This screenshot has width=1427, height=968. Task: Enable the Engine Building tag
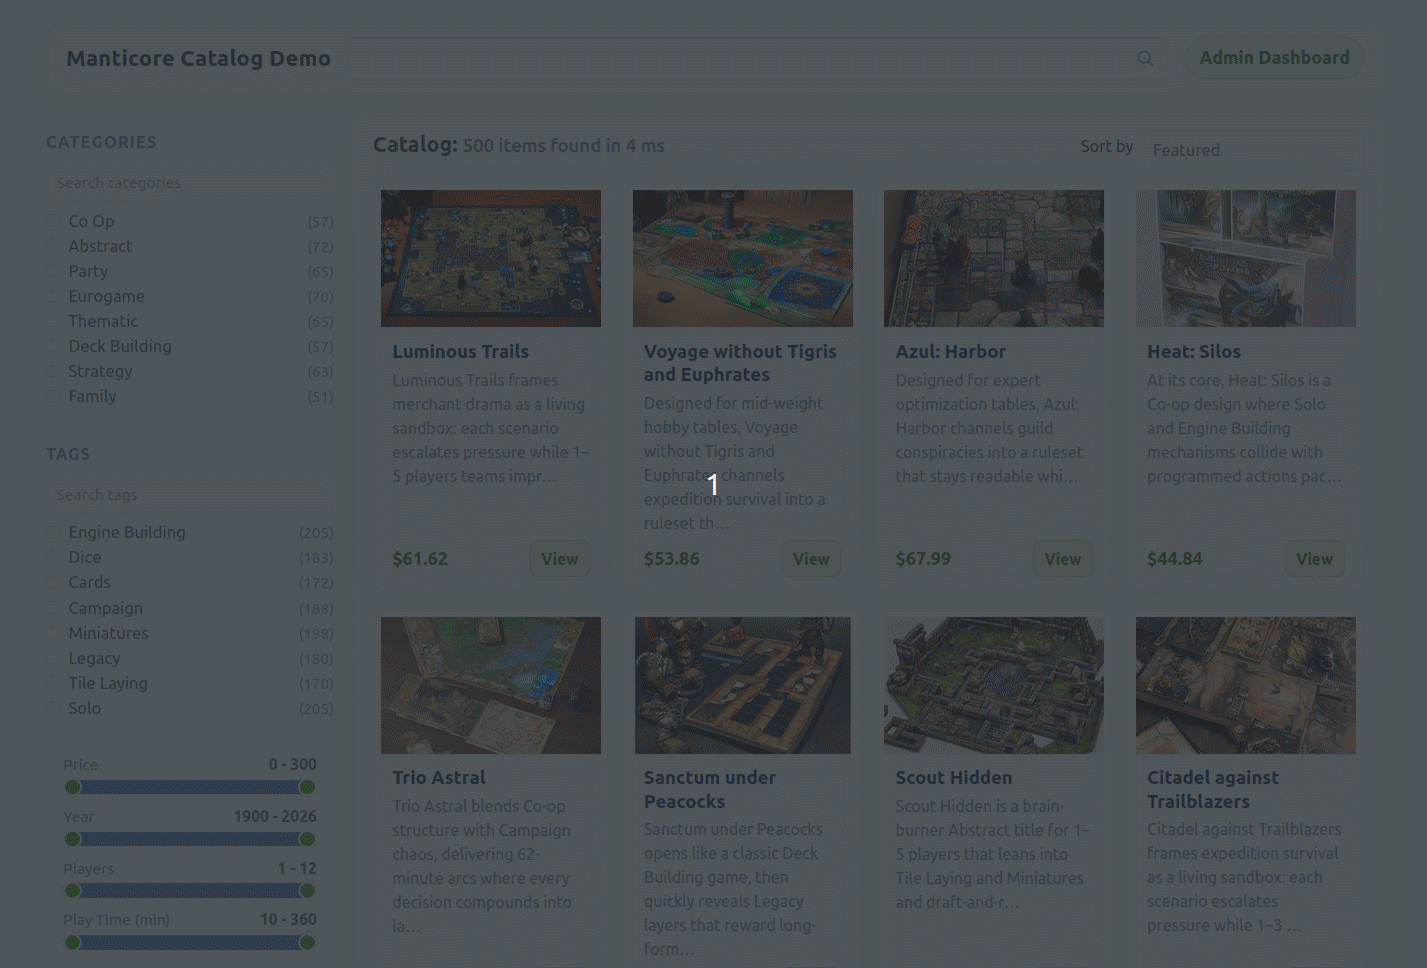point(53,531)
